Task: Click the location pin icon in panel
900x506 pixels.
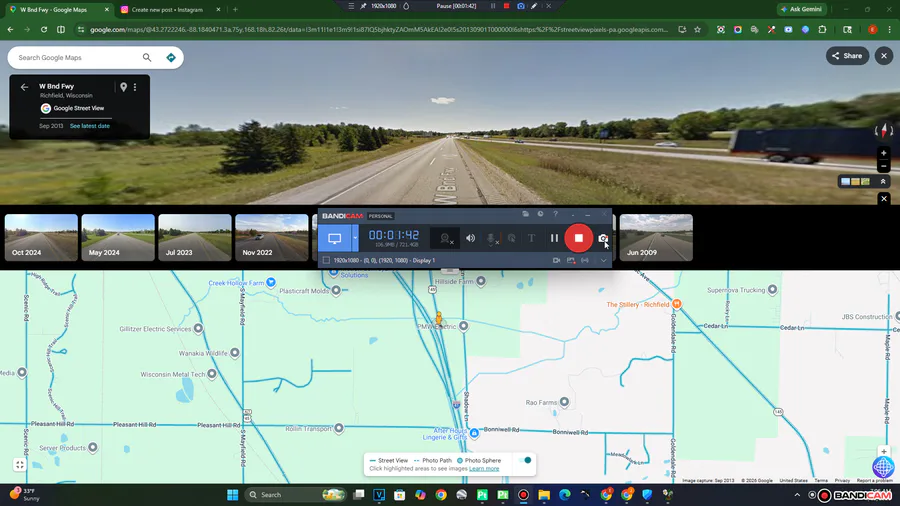Action: pos(123,87)
